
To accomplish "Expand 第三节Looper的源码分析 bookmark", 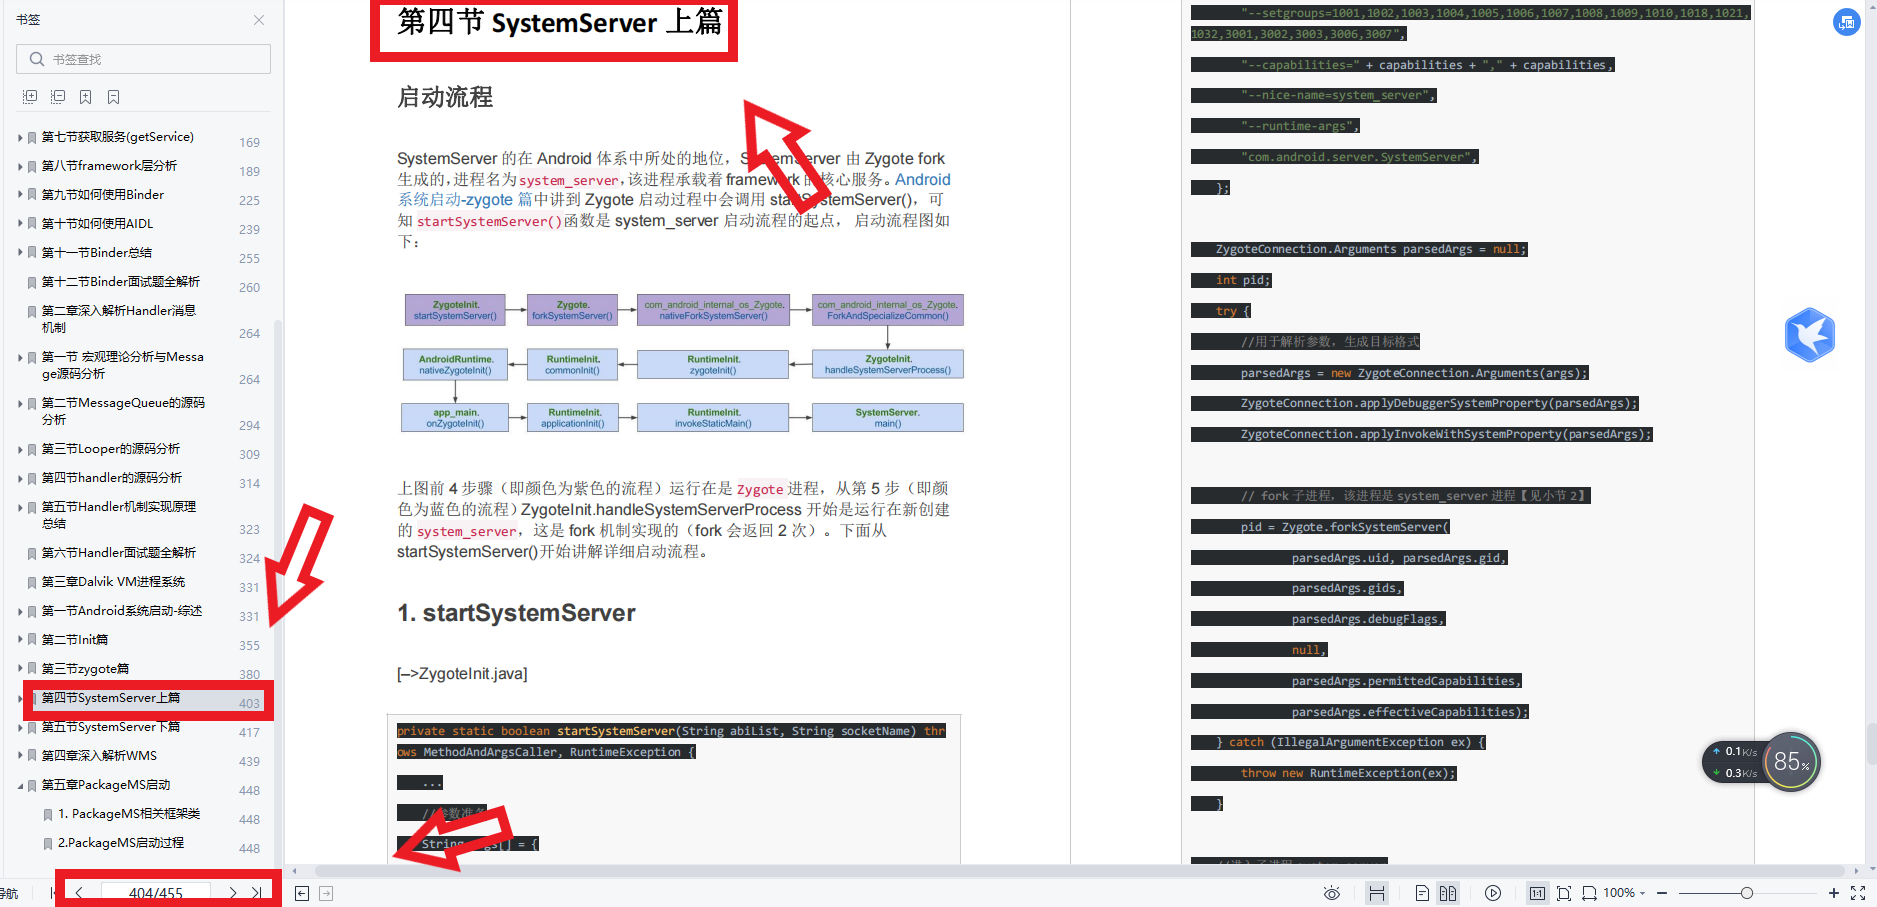I will (x=20, y=450).
